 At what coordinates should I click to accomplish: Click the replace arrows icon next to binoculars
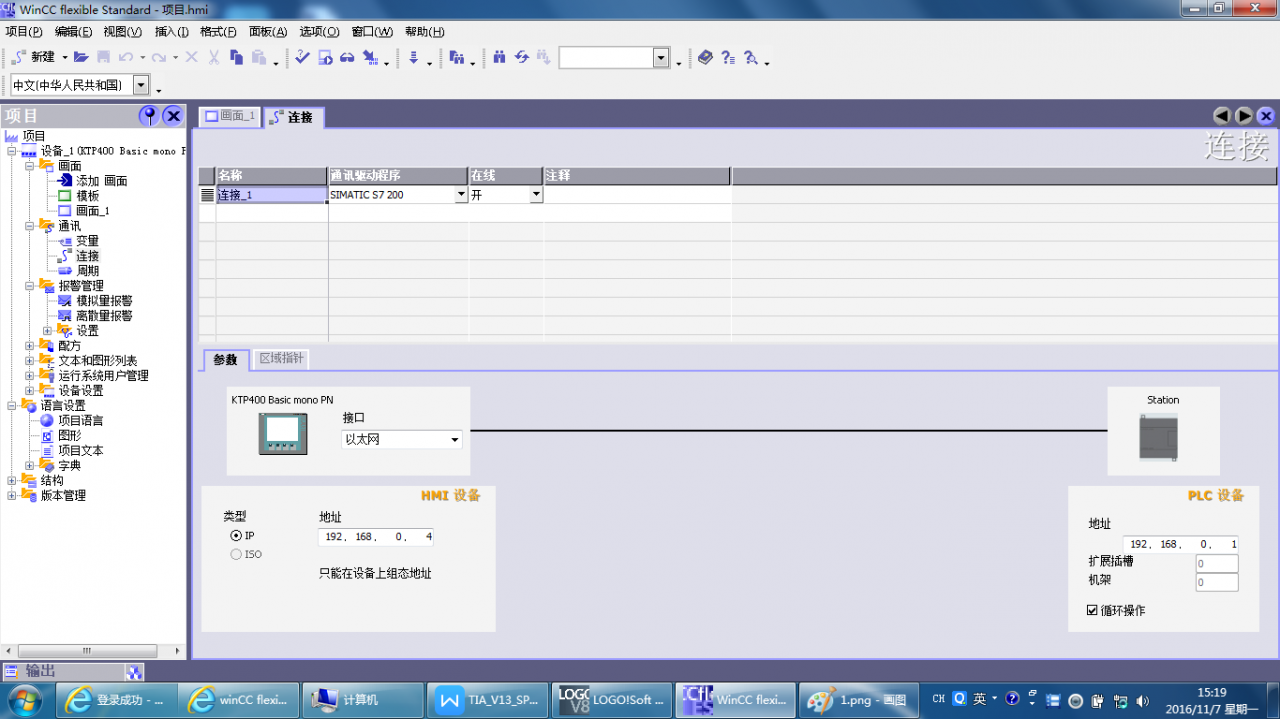pyautogui.click(x=521, y=58)
